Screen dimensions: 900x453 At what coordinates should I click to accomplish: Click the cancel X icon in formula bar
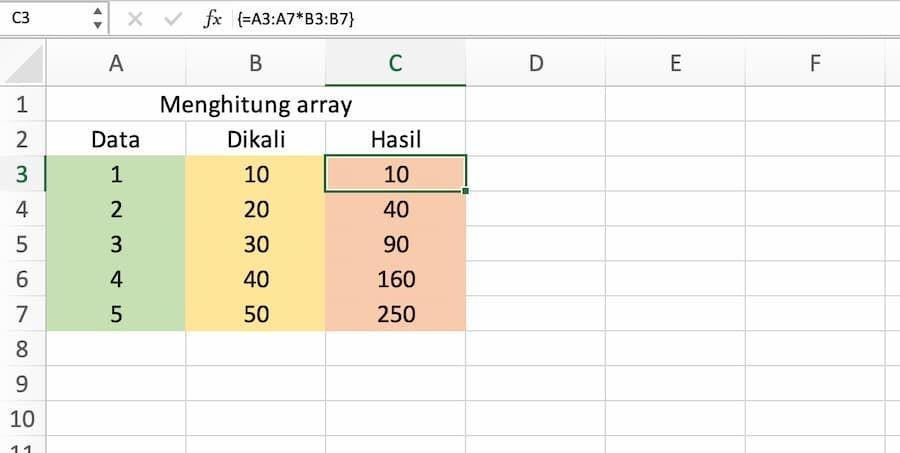click(135, 20)
